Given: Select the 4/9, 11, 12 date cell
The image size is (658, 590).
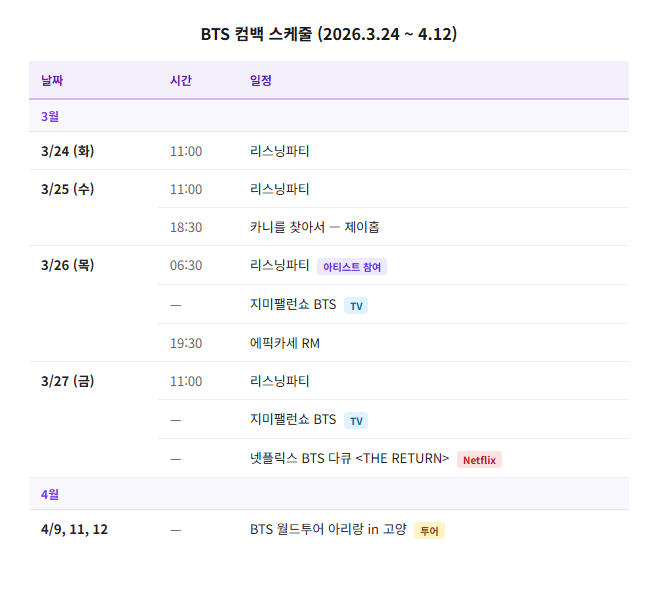Looking at the screenshot, I should tap(74, 529).
